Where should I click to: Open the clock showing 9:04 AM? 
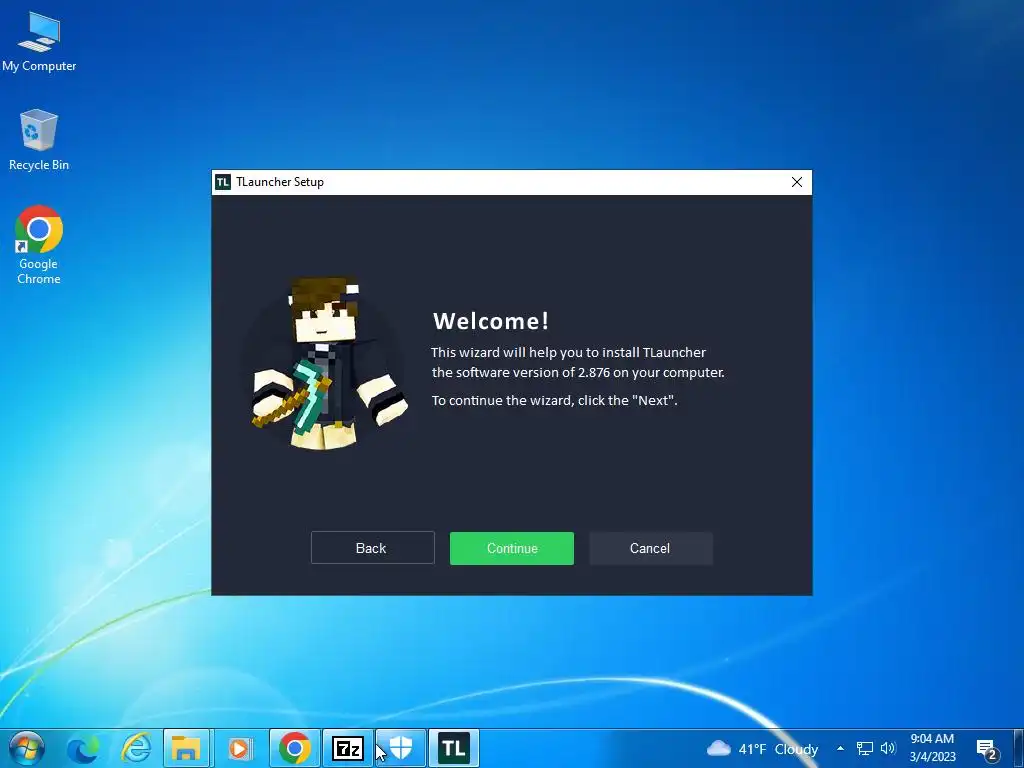coord(933,748)
